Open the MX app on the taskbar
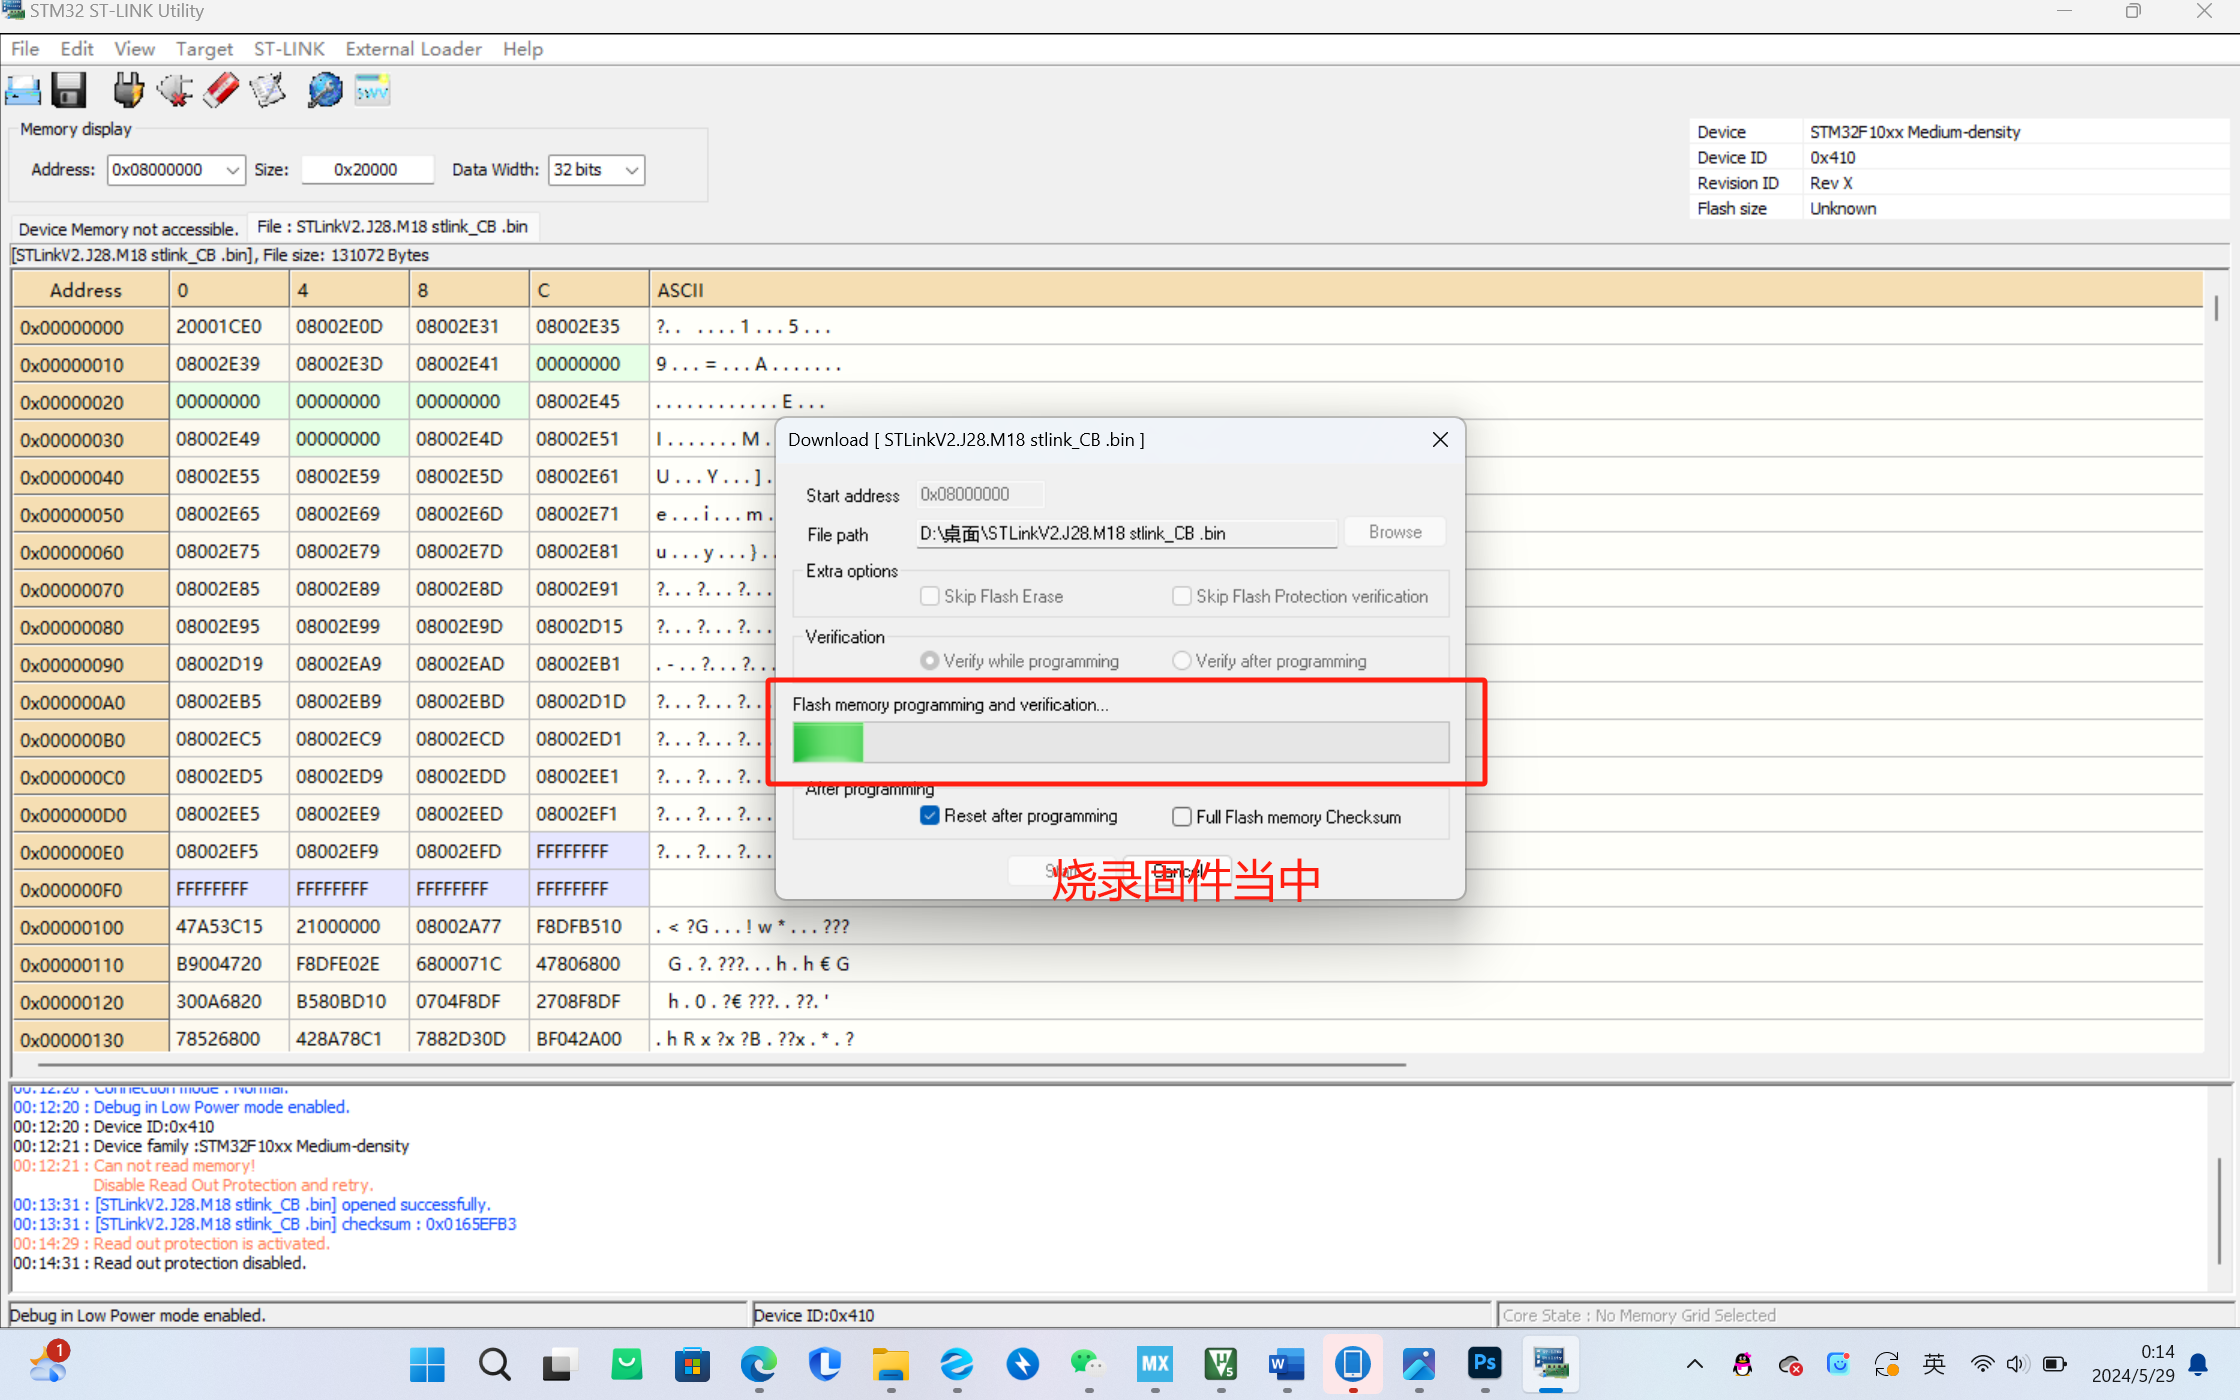The image size is (2240, 1400). click(1154, 1364)
